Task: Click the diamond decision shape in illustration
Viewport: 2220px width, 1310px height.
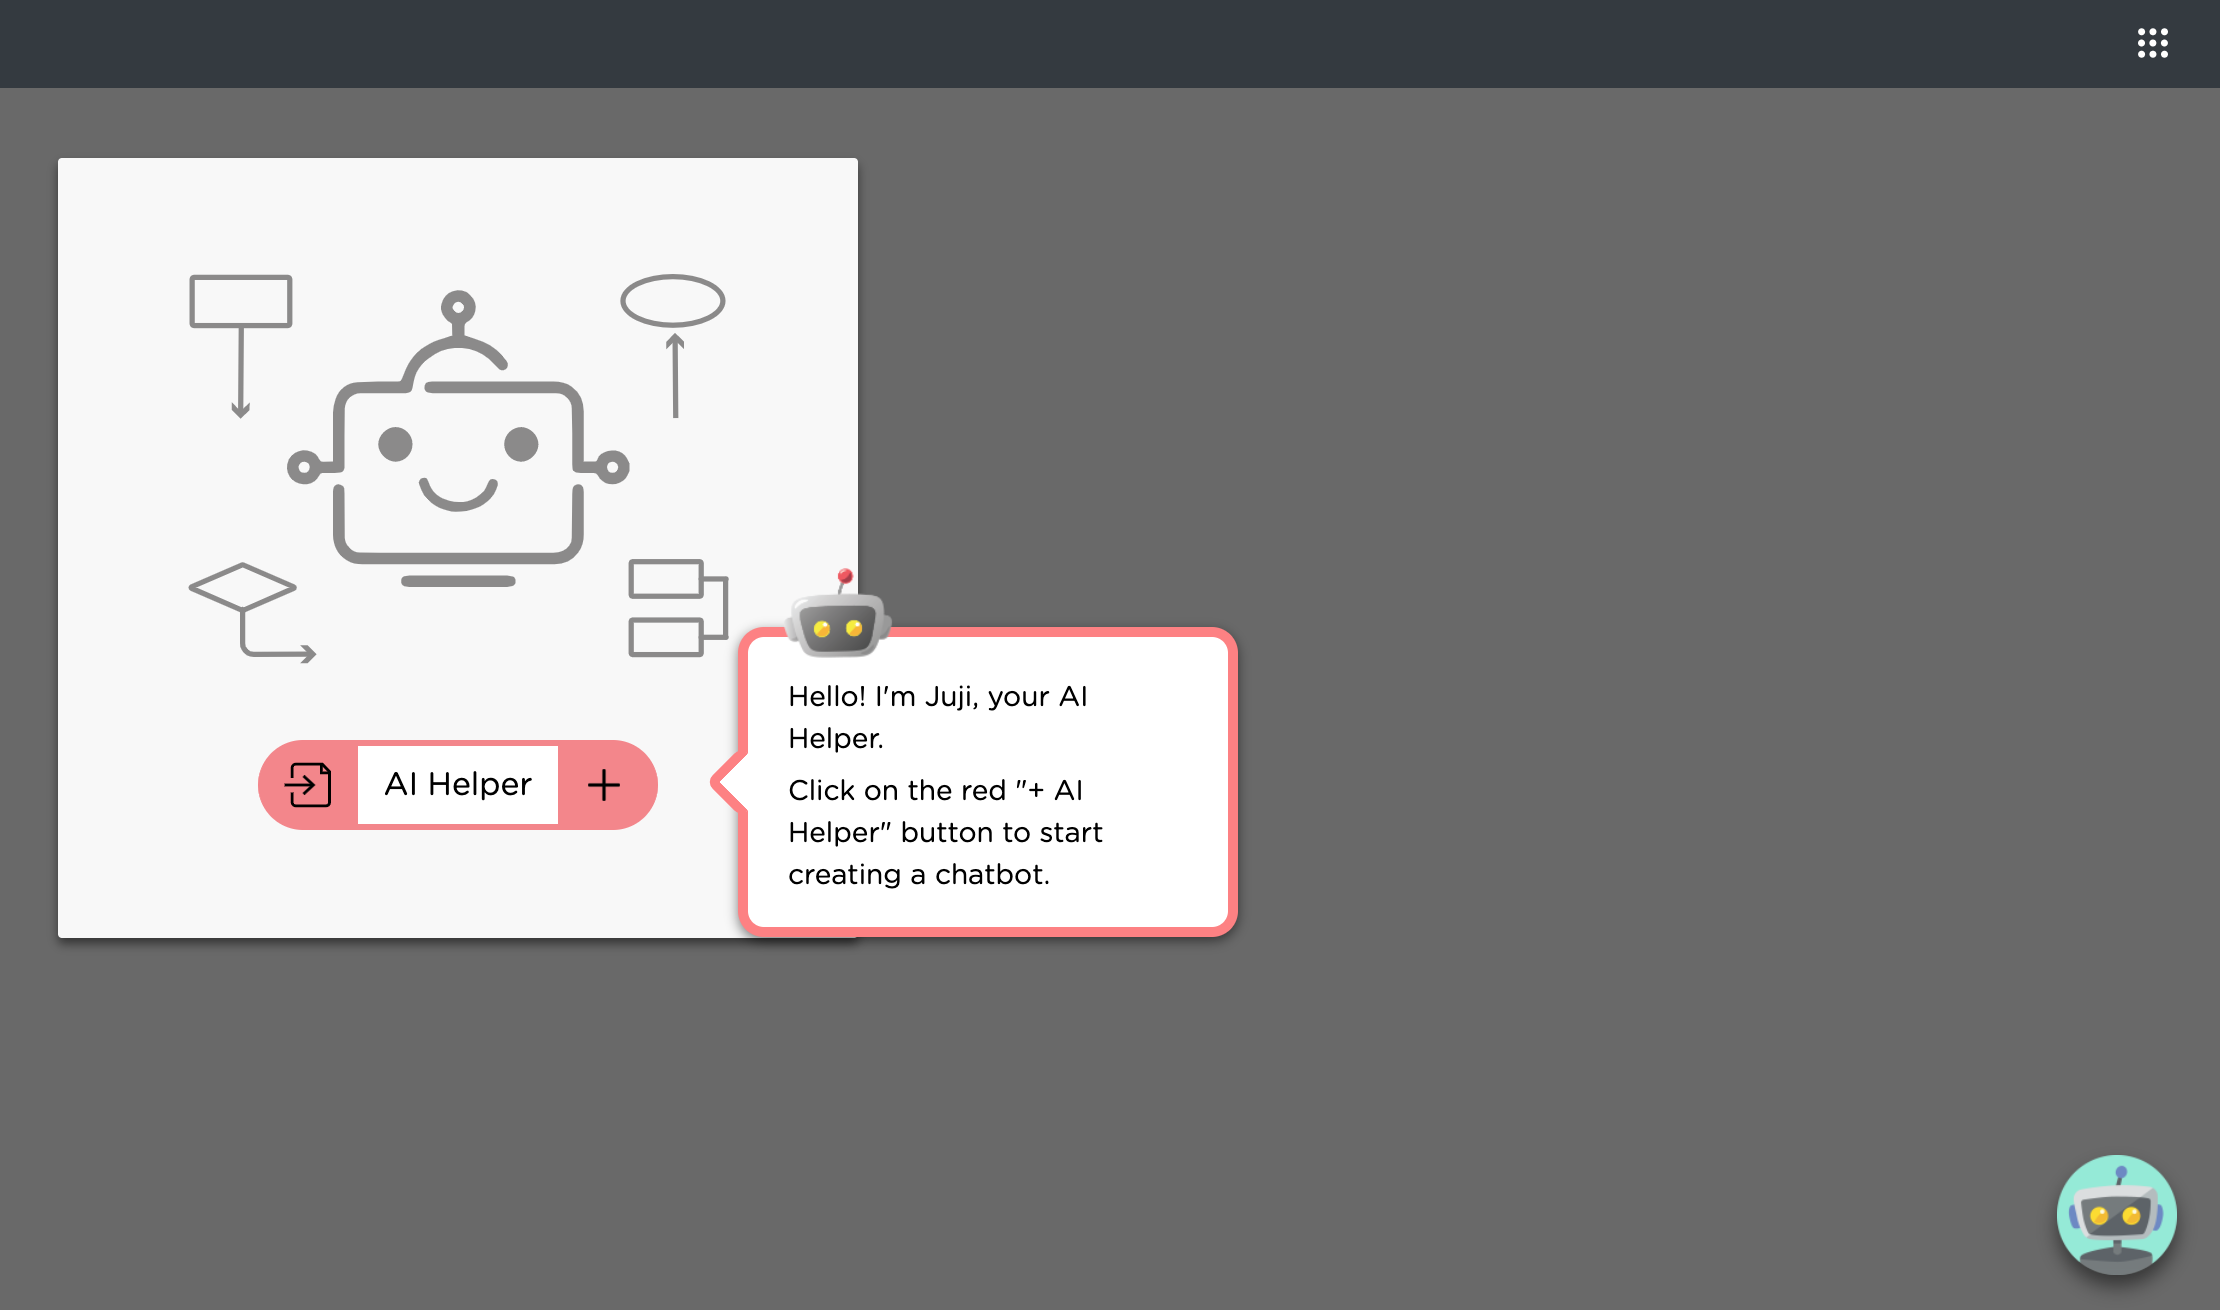Action: [243, 586]
